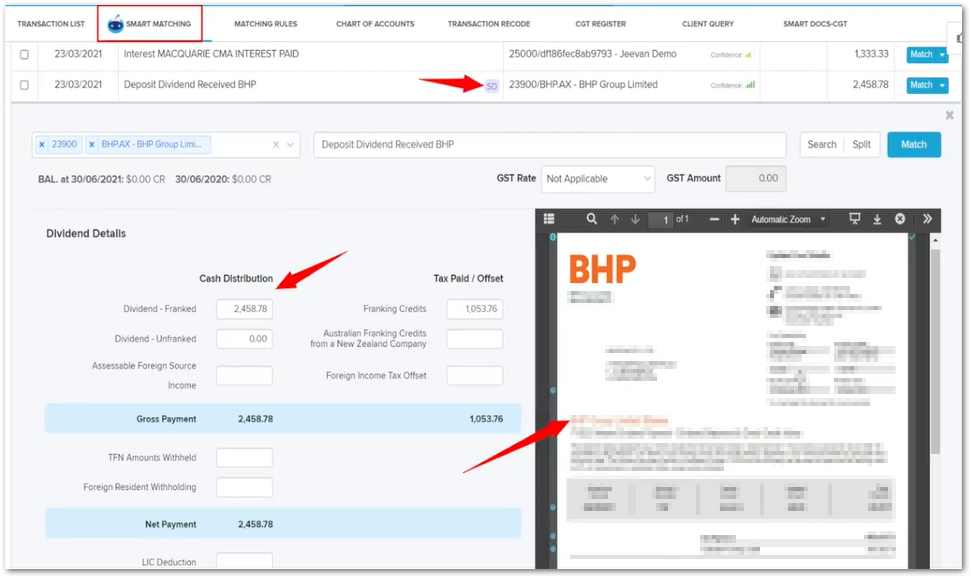Click the PDF search magnifier icon
This screenshot has width=971, height=578.
pyautogui.click(x=592, y=219)
